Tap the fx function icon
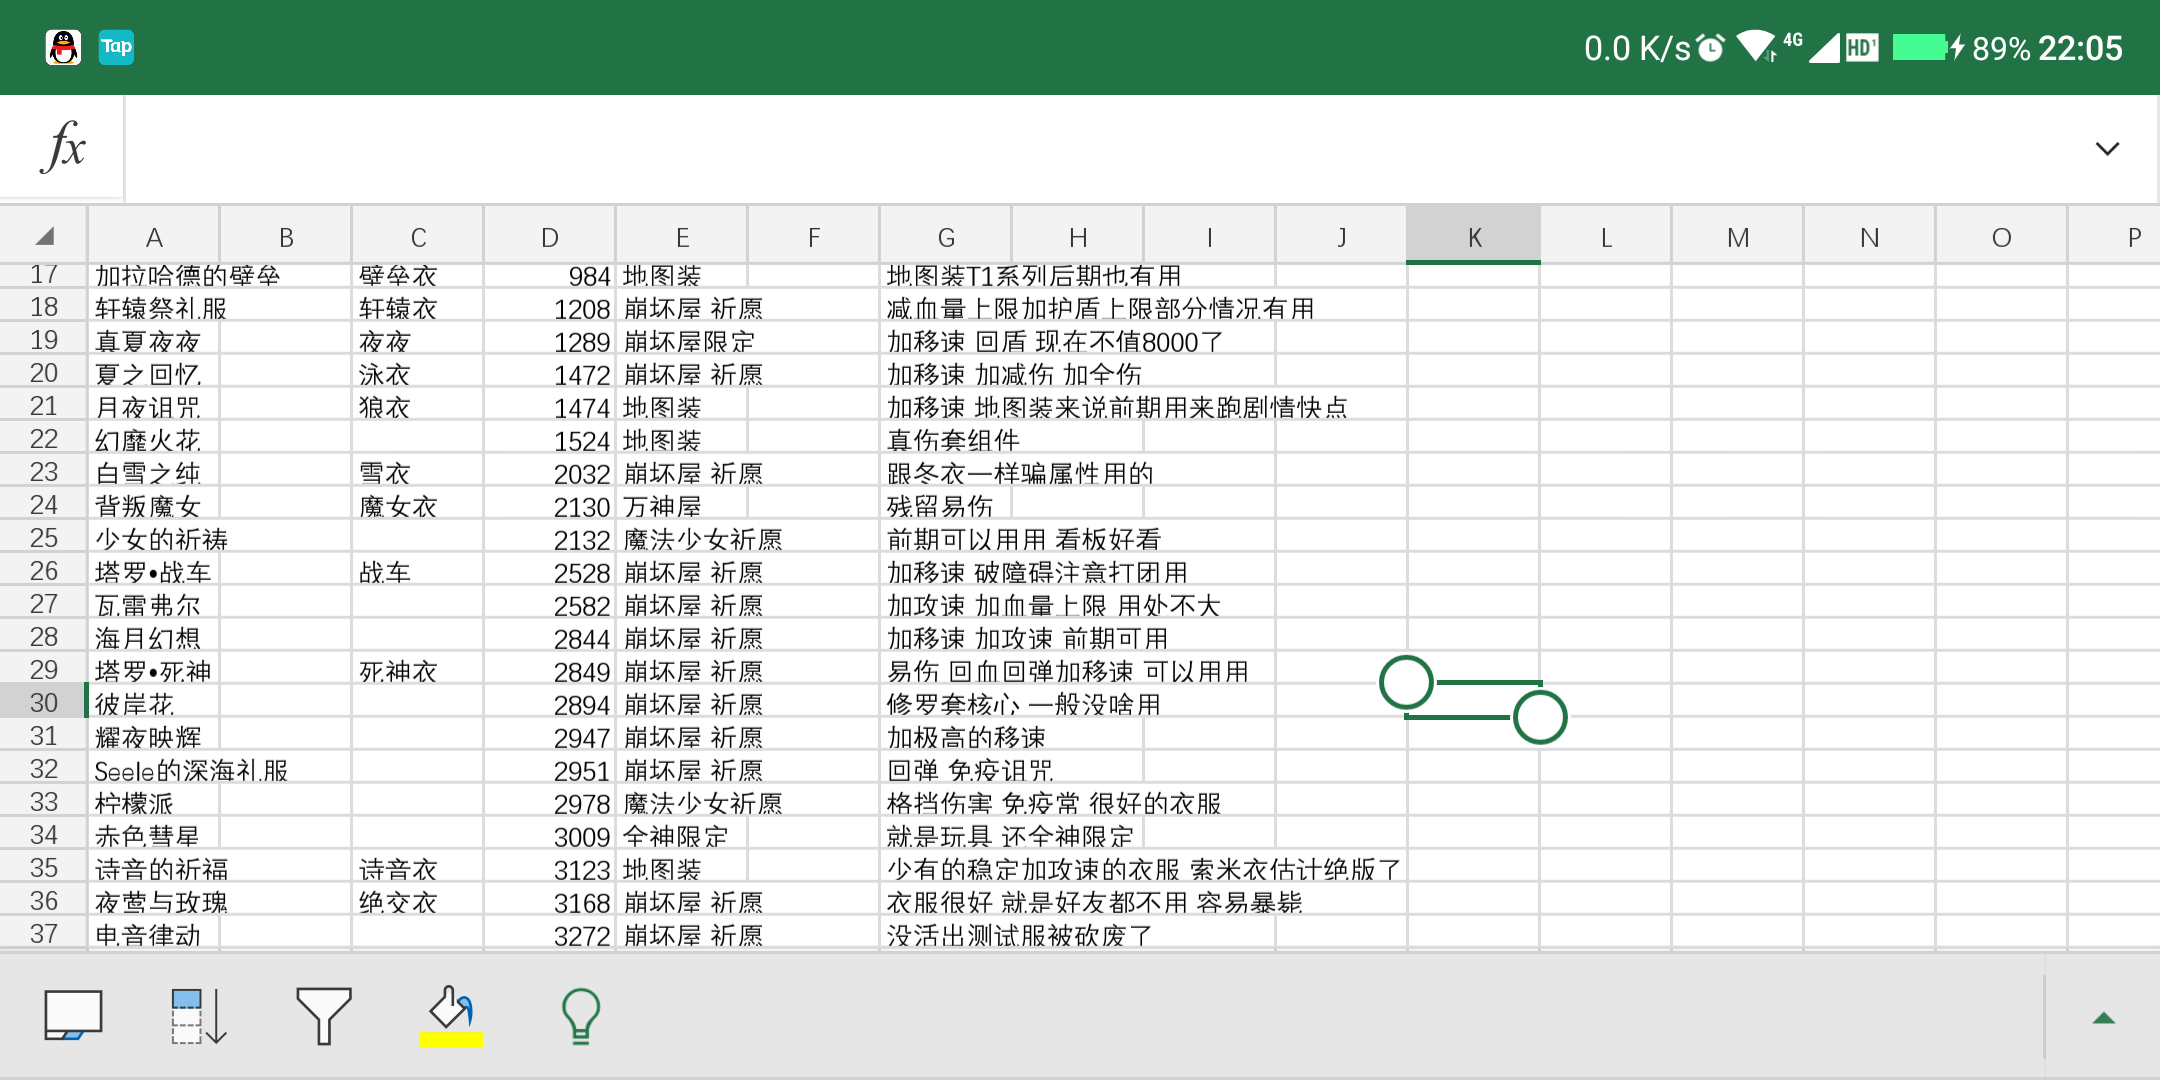The image size is (2160, 1080). coord(63,148)
